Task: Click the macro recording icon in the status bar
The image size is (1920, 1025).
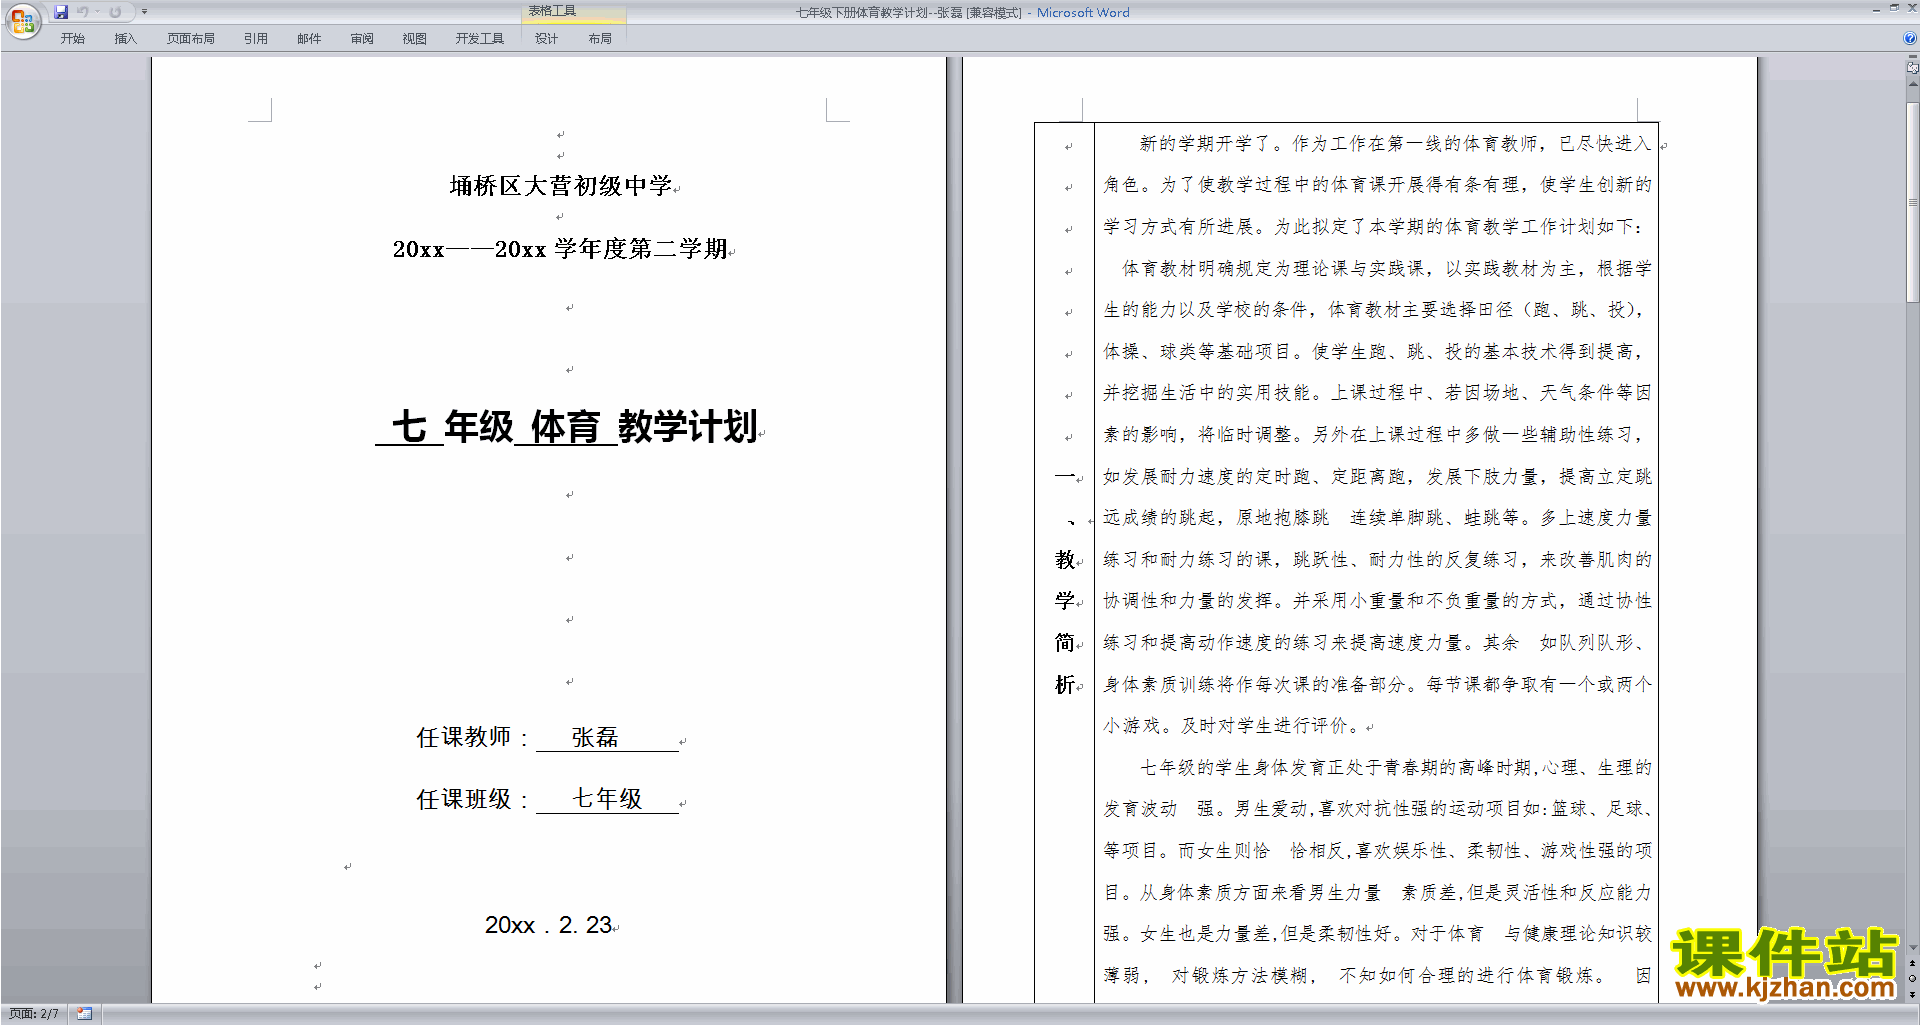Action: click(x=84, y=1014)
